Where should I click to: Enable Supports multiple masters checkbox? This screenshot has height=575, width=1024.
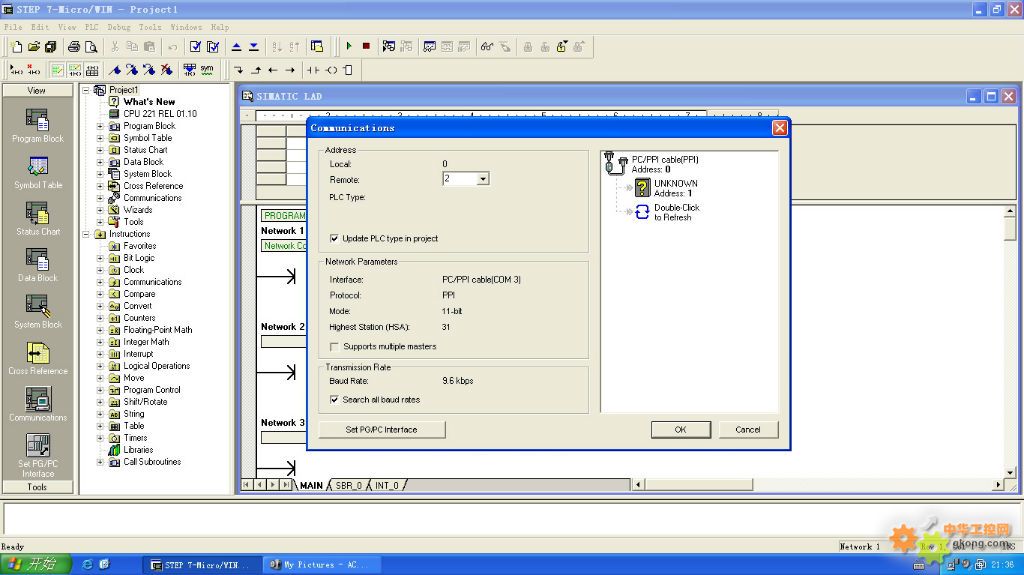click(x=334, y=346)
